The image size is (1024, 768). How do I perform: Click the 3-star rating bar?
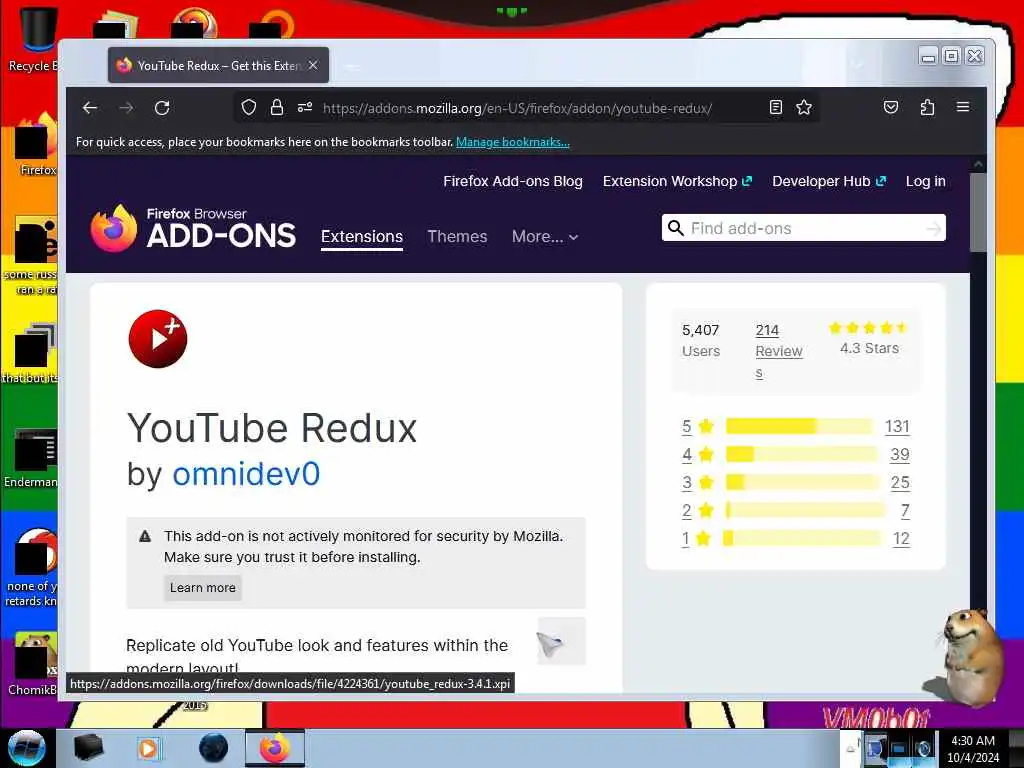[x=802, y=482]
